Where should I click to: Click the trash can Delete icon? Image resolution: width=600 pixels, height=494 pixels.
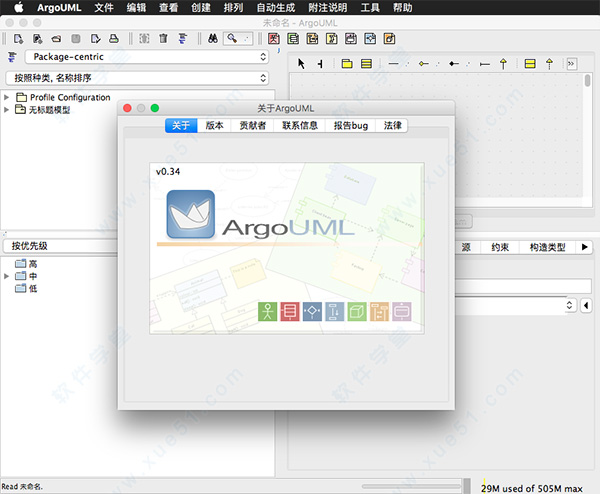pyautogui.click(x=163, y=39)
